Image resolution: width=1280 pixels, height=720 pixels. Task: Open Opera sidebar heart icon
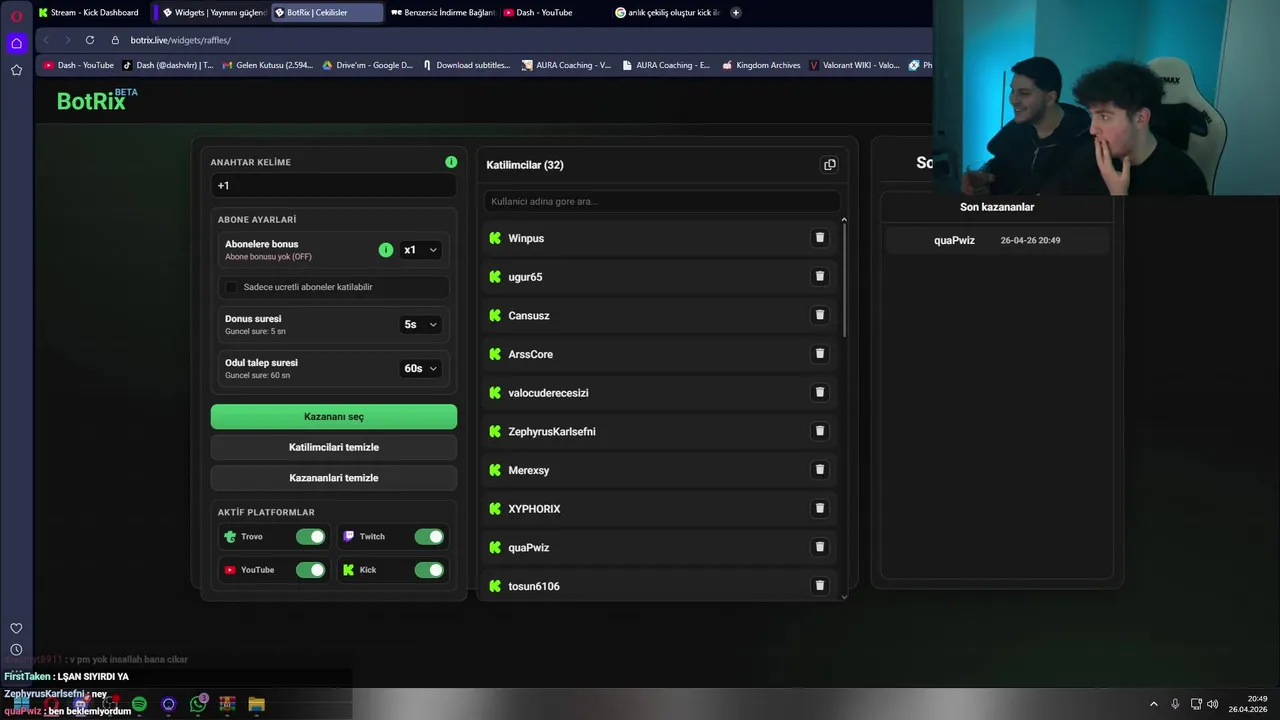click(x=16, y=628)
